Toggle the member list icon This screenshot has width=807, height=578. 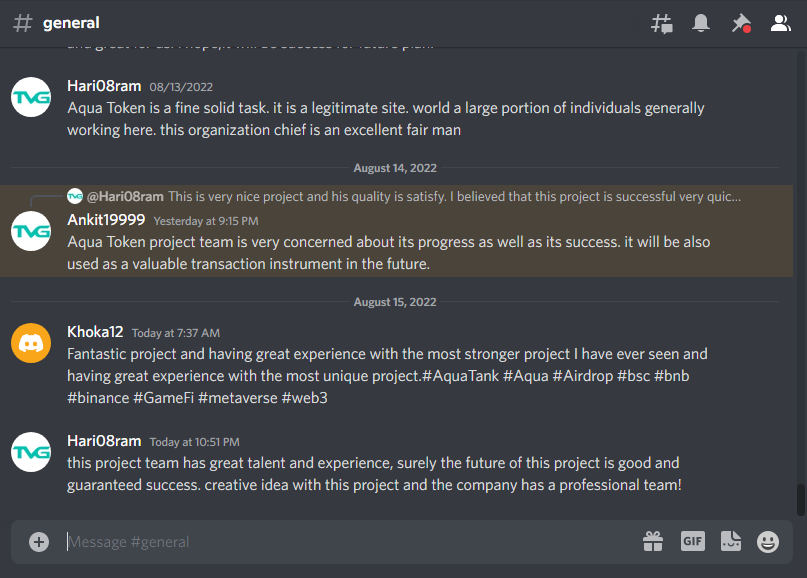click(780, 23)
